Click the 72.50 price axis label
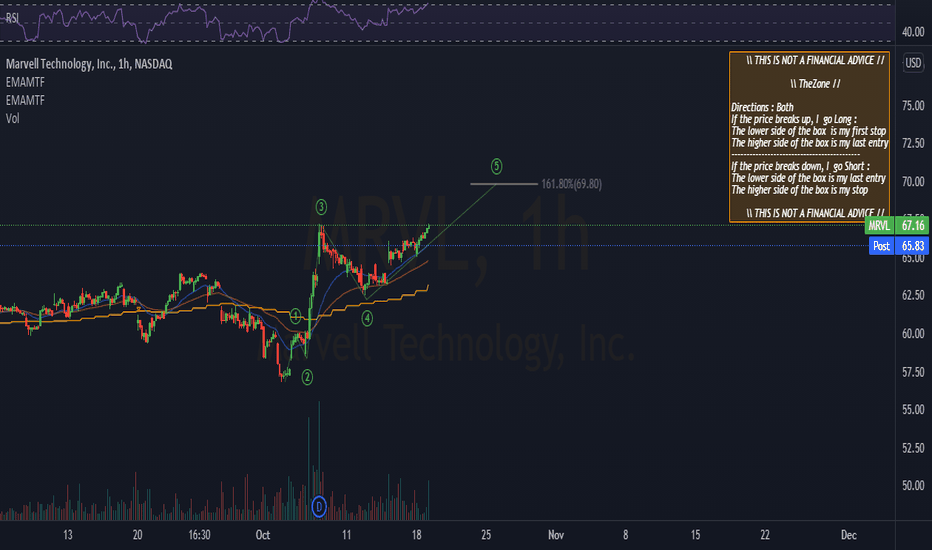Image resolution: width=932 pixels, height=550 pixels. pyautogui.click(x=913, y=143)
